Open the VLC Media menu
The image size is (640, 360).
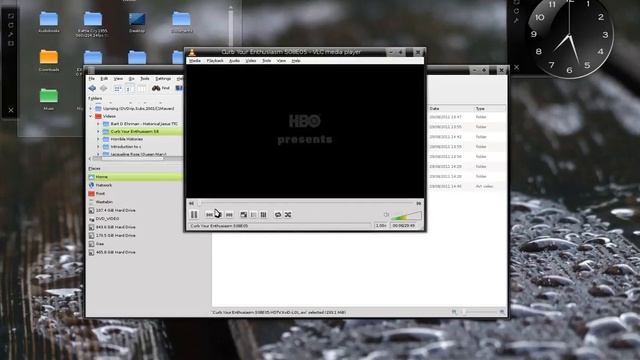(x=195, y=60)
